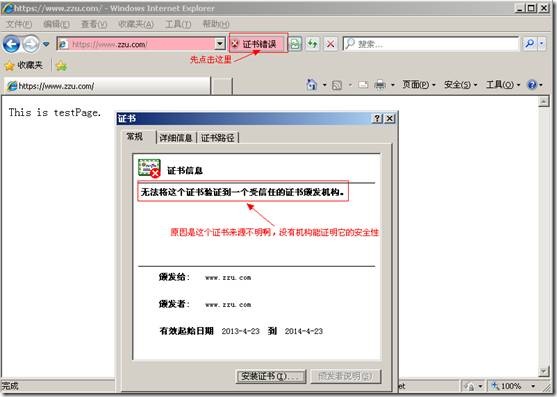The height and width of the screenshot is (397, 557).
Task: Click the page scrollbar up arrow
Action: pyautogui.click(x=544, y=102)
